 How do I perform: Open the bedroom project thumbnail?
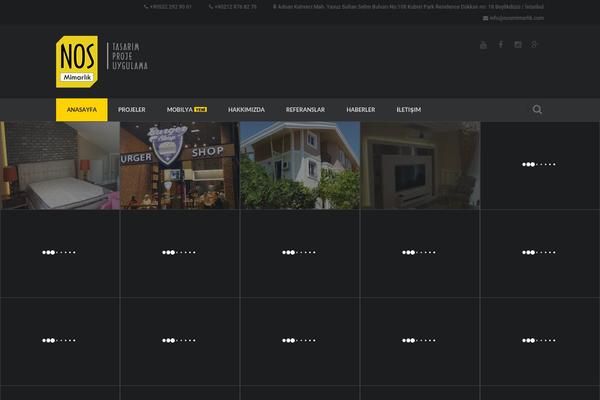[60, 165]
